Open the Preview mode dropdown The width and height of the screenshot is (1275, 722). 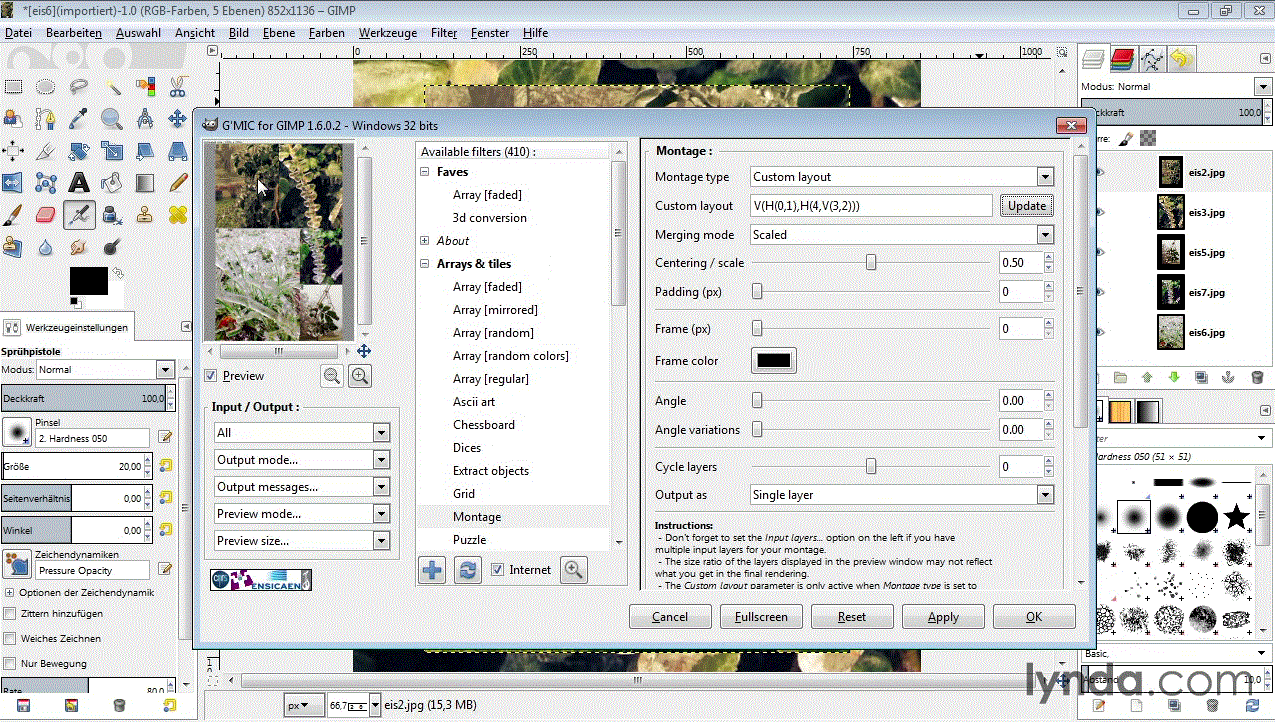pos(302,514)
